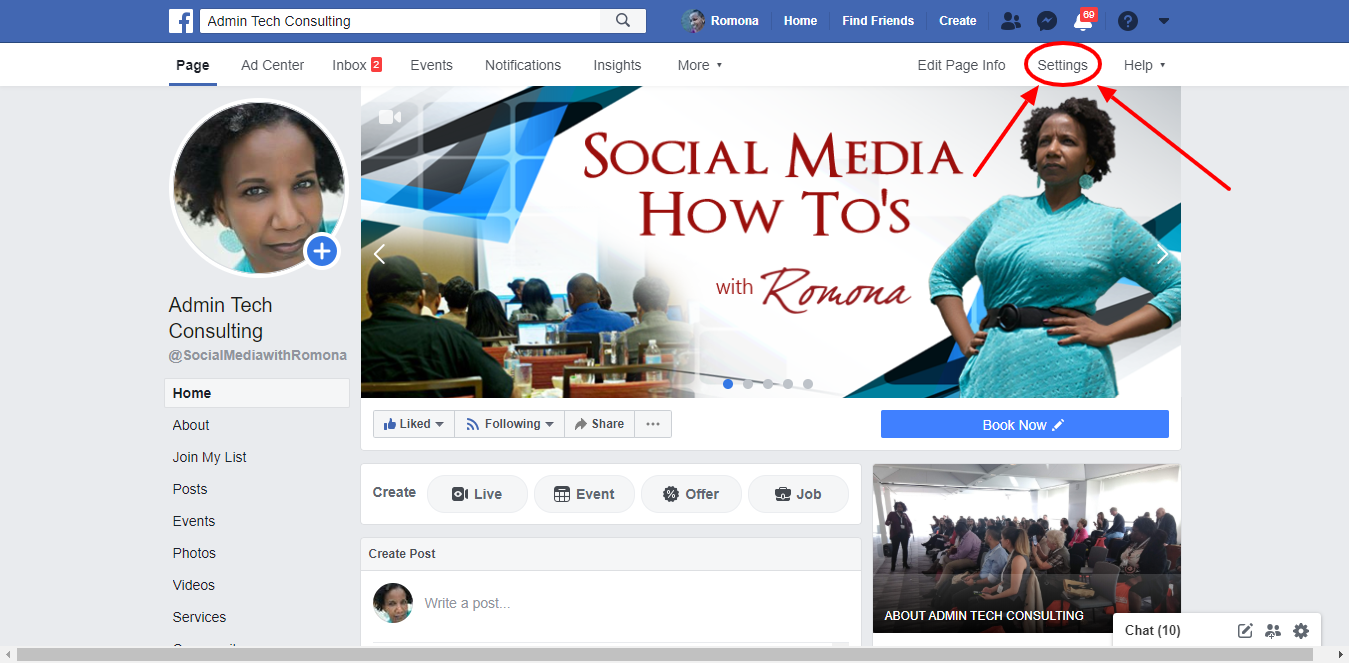Click Create in top bar

coord(957,21)
